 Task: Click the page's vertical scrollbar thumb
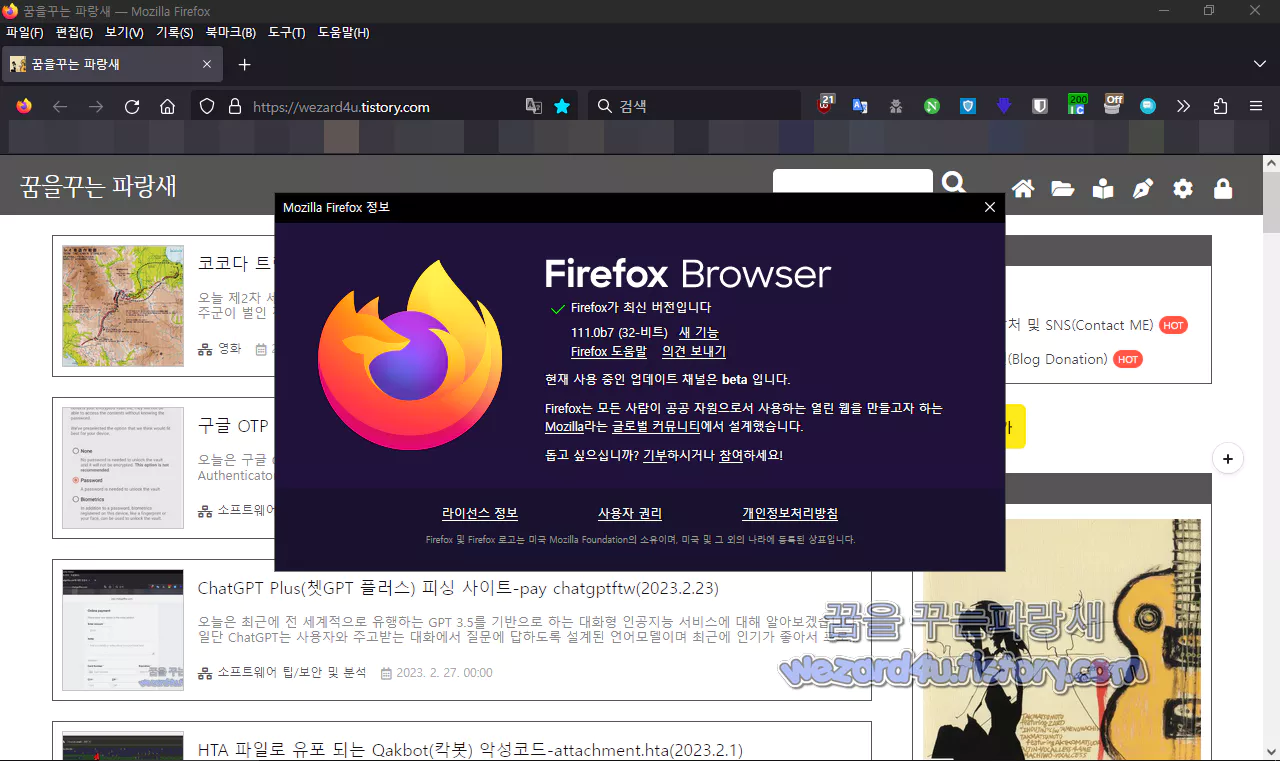click(1272, 200)
